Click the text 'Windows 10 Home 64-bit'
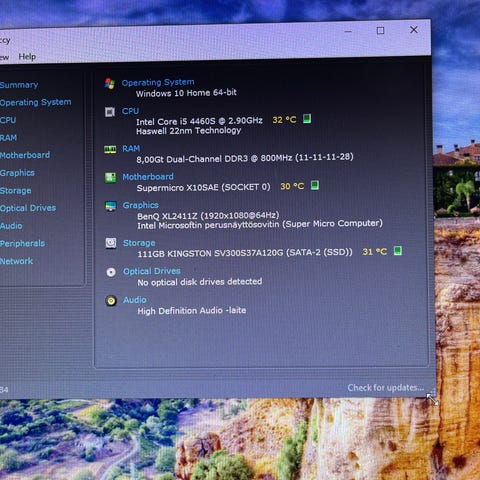The height and width of the screenshot is (480, 480). pos(186,93)
